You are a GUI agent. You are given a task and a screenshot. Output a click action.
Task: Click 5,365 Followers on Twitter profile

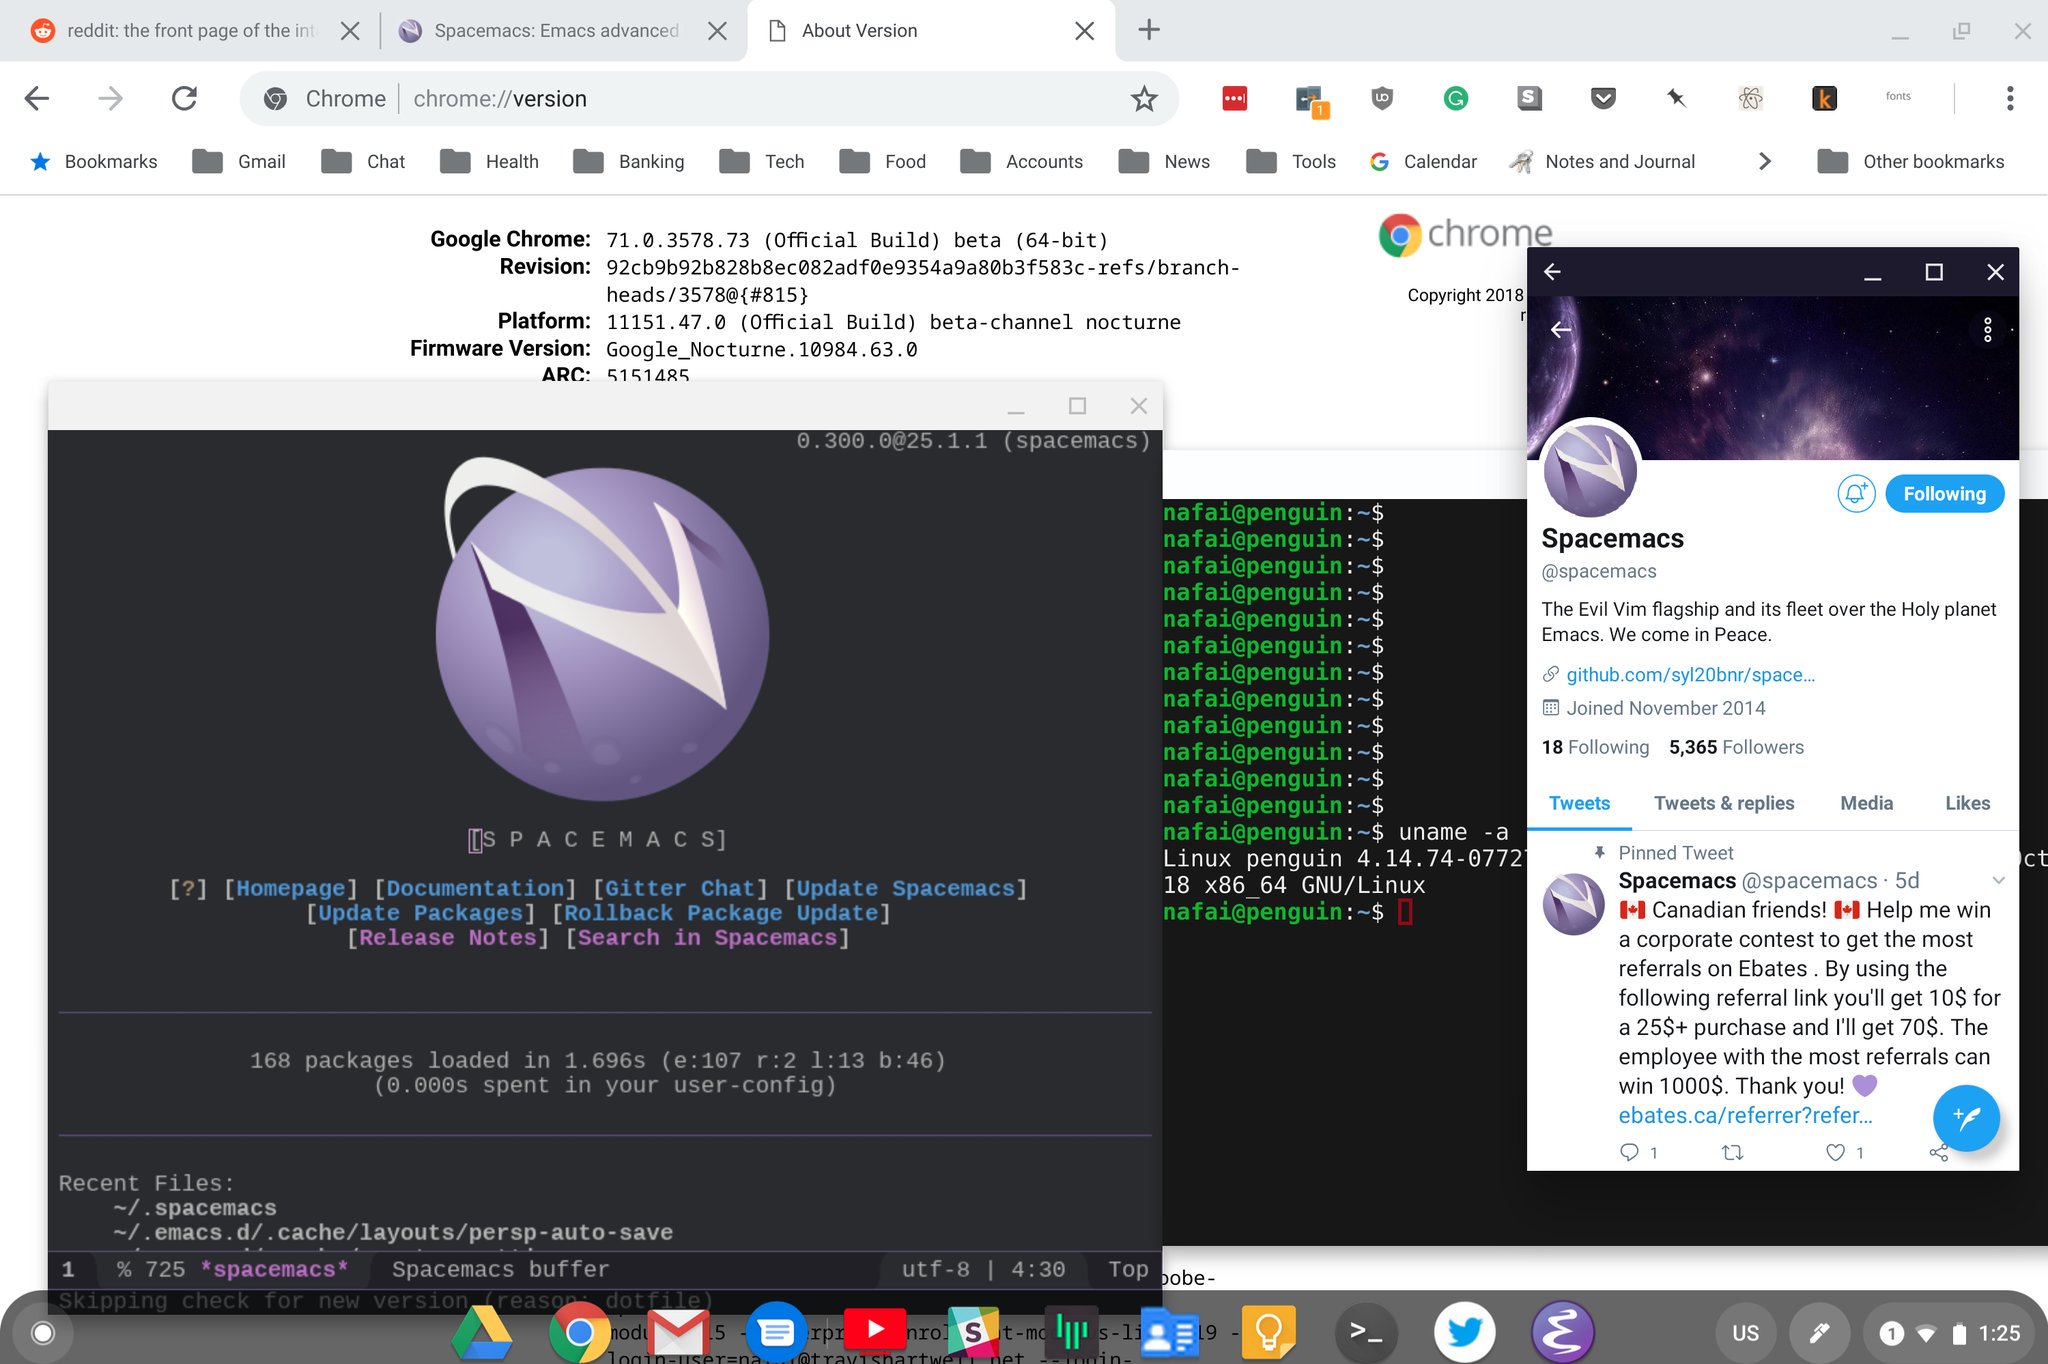1736,747
